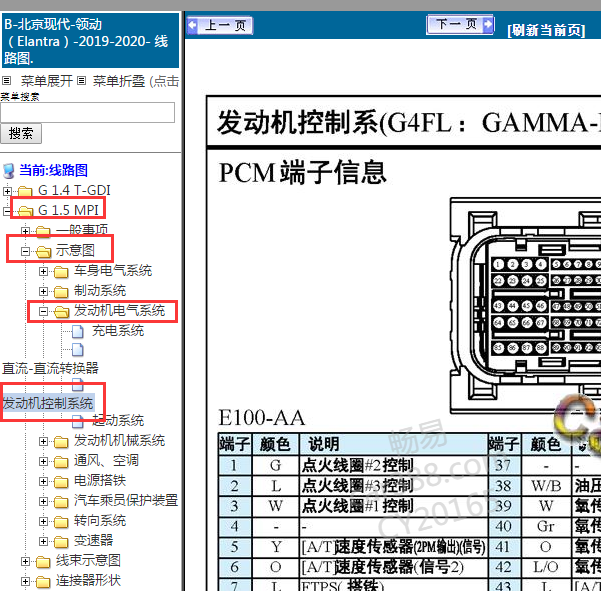Viewport: 601px width, 591px height.
Task: Go to next page with 下一页 button
Action: [x=460, y=25]
